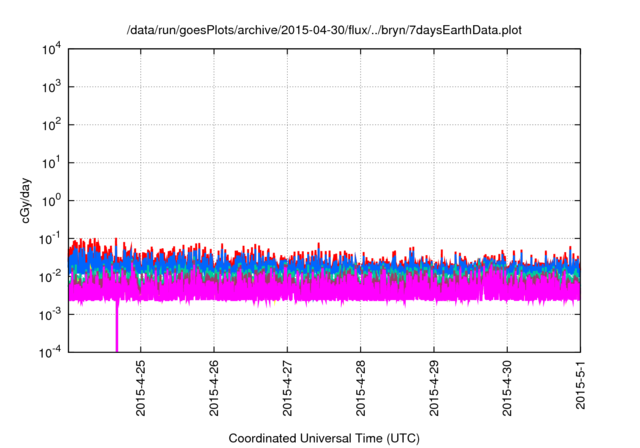Viewport: 640px width, 448px height.
Task: Click the 10^-2 y-axis tick label
Action: tap(50, 277)
